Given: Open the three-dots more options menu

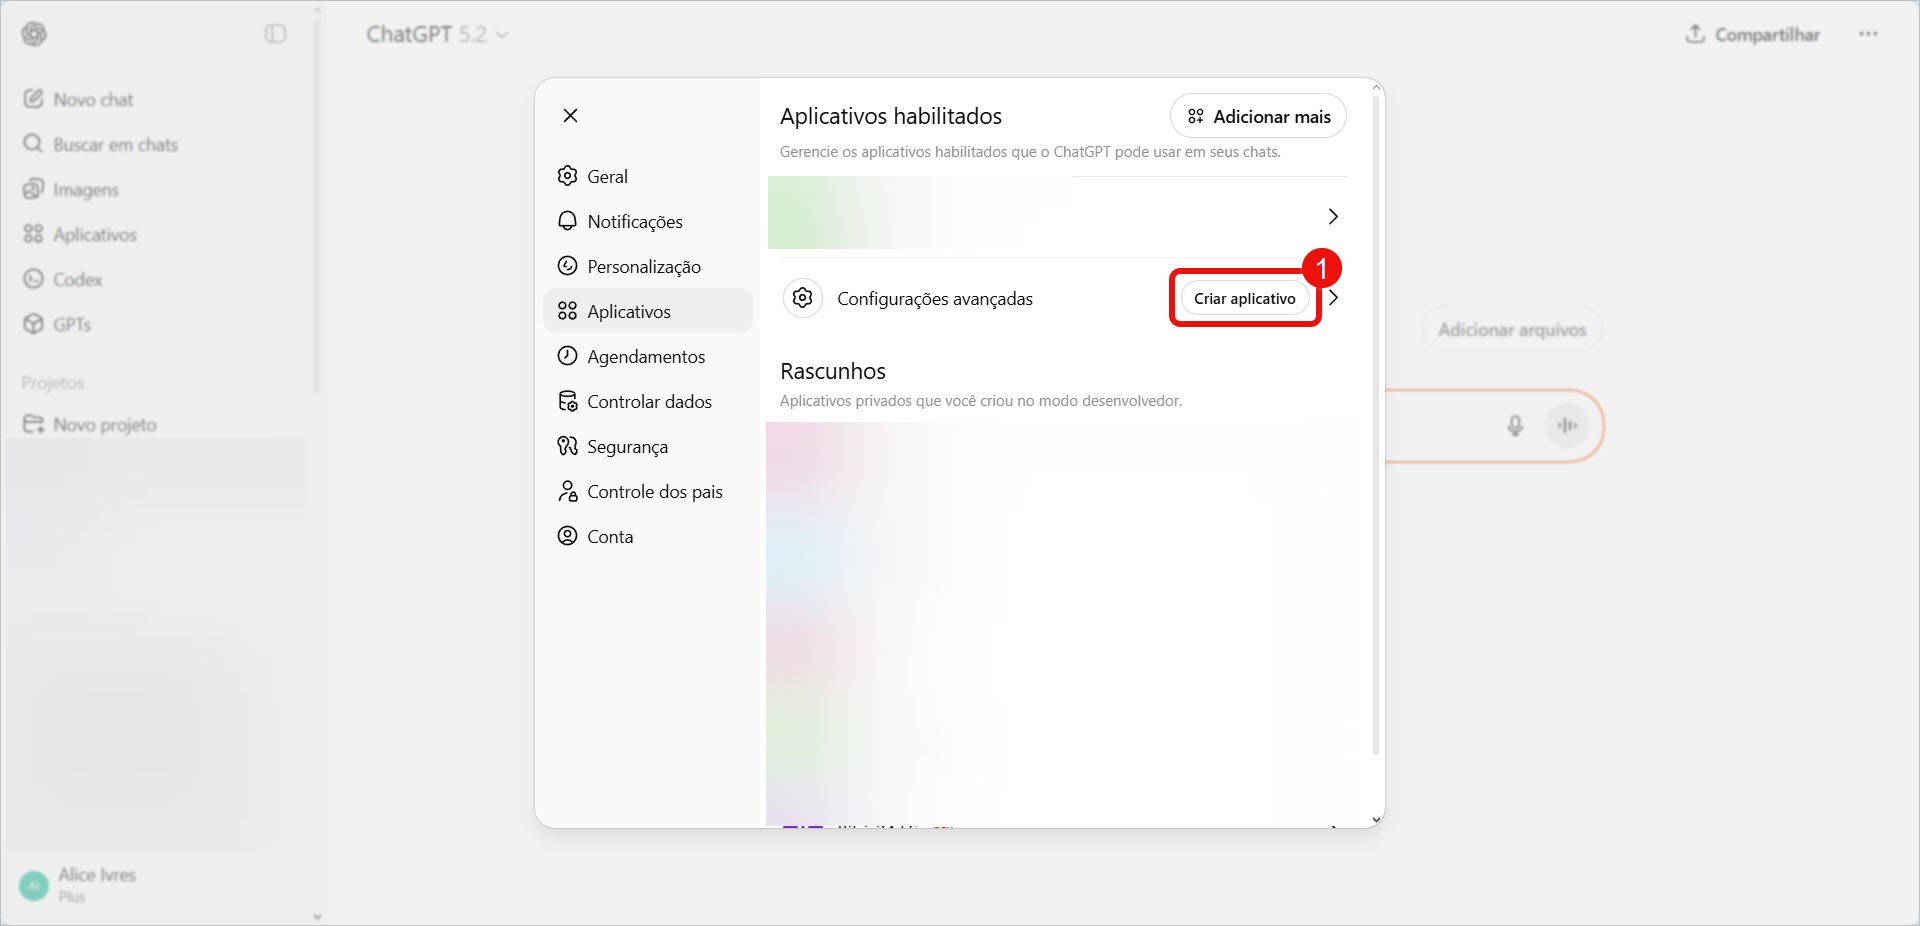Looking at the screenshot, I should click(1867, 34).
